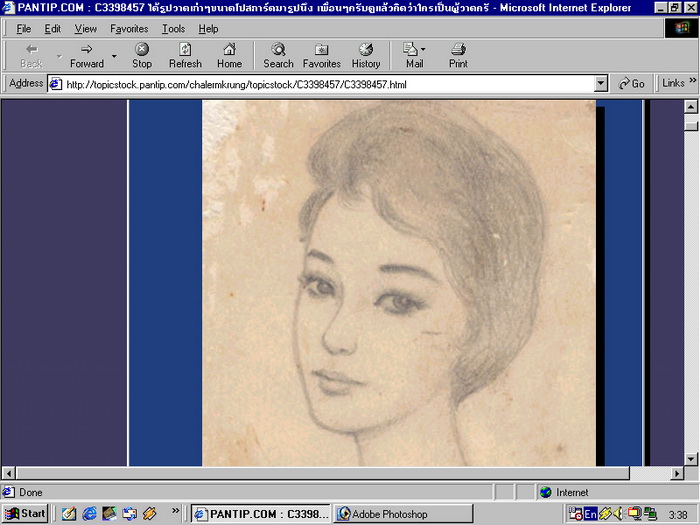The height and width of the screenshot is (525, 700).
Task: Go to the Home page
Action: point(229,55)
